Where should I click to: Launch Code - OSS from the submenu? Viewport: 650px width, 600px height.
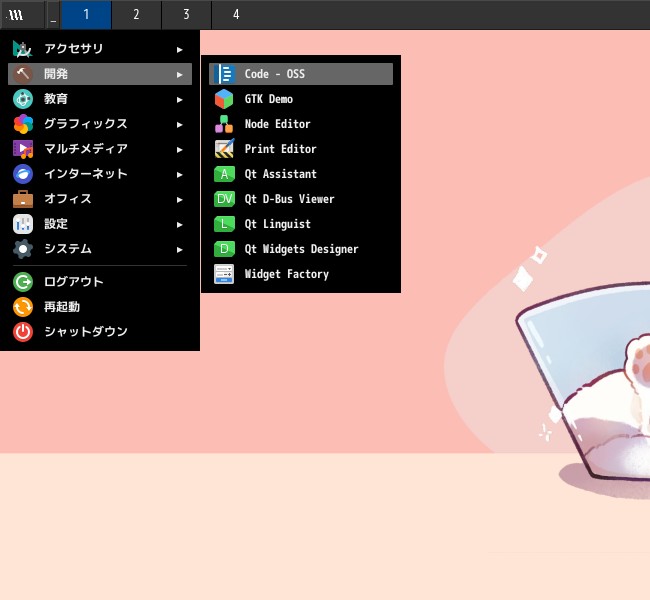coord(301,74)
